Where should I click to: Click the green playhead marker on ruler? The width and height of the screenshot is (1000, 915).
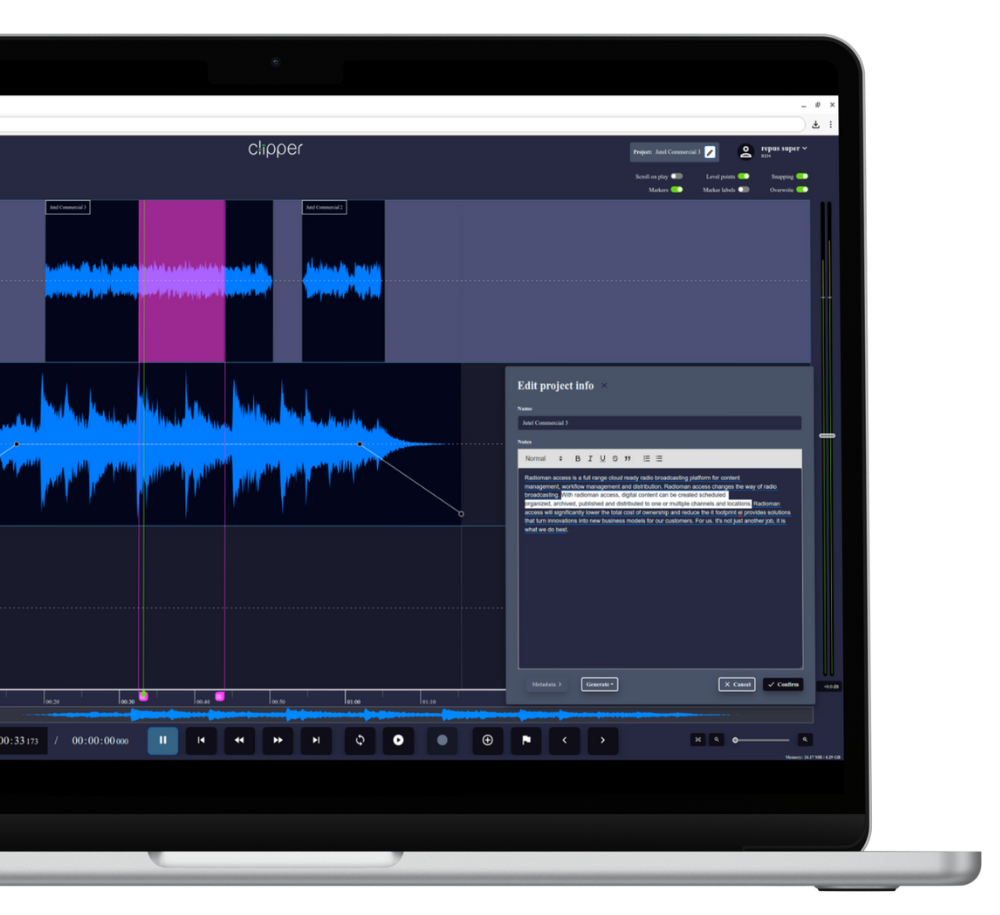click(143, 696)
